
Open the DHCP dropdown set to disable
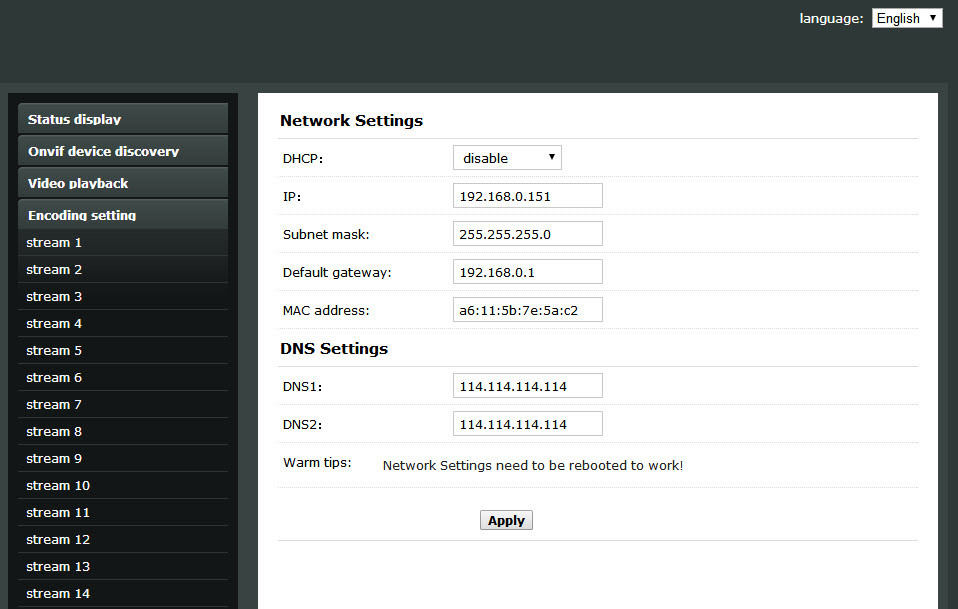coord(507,158)
